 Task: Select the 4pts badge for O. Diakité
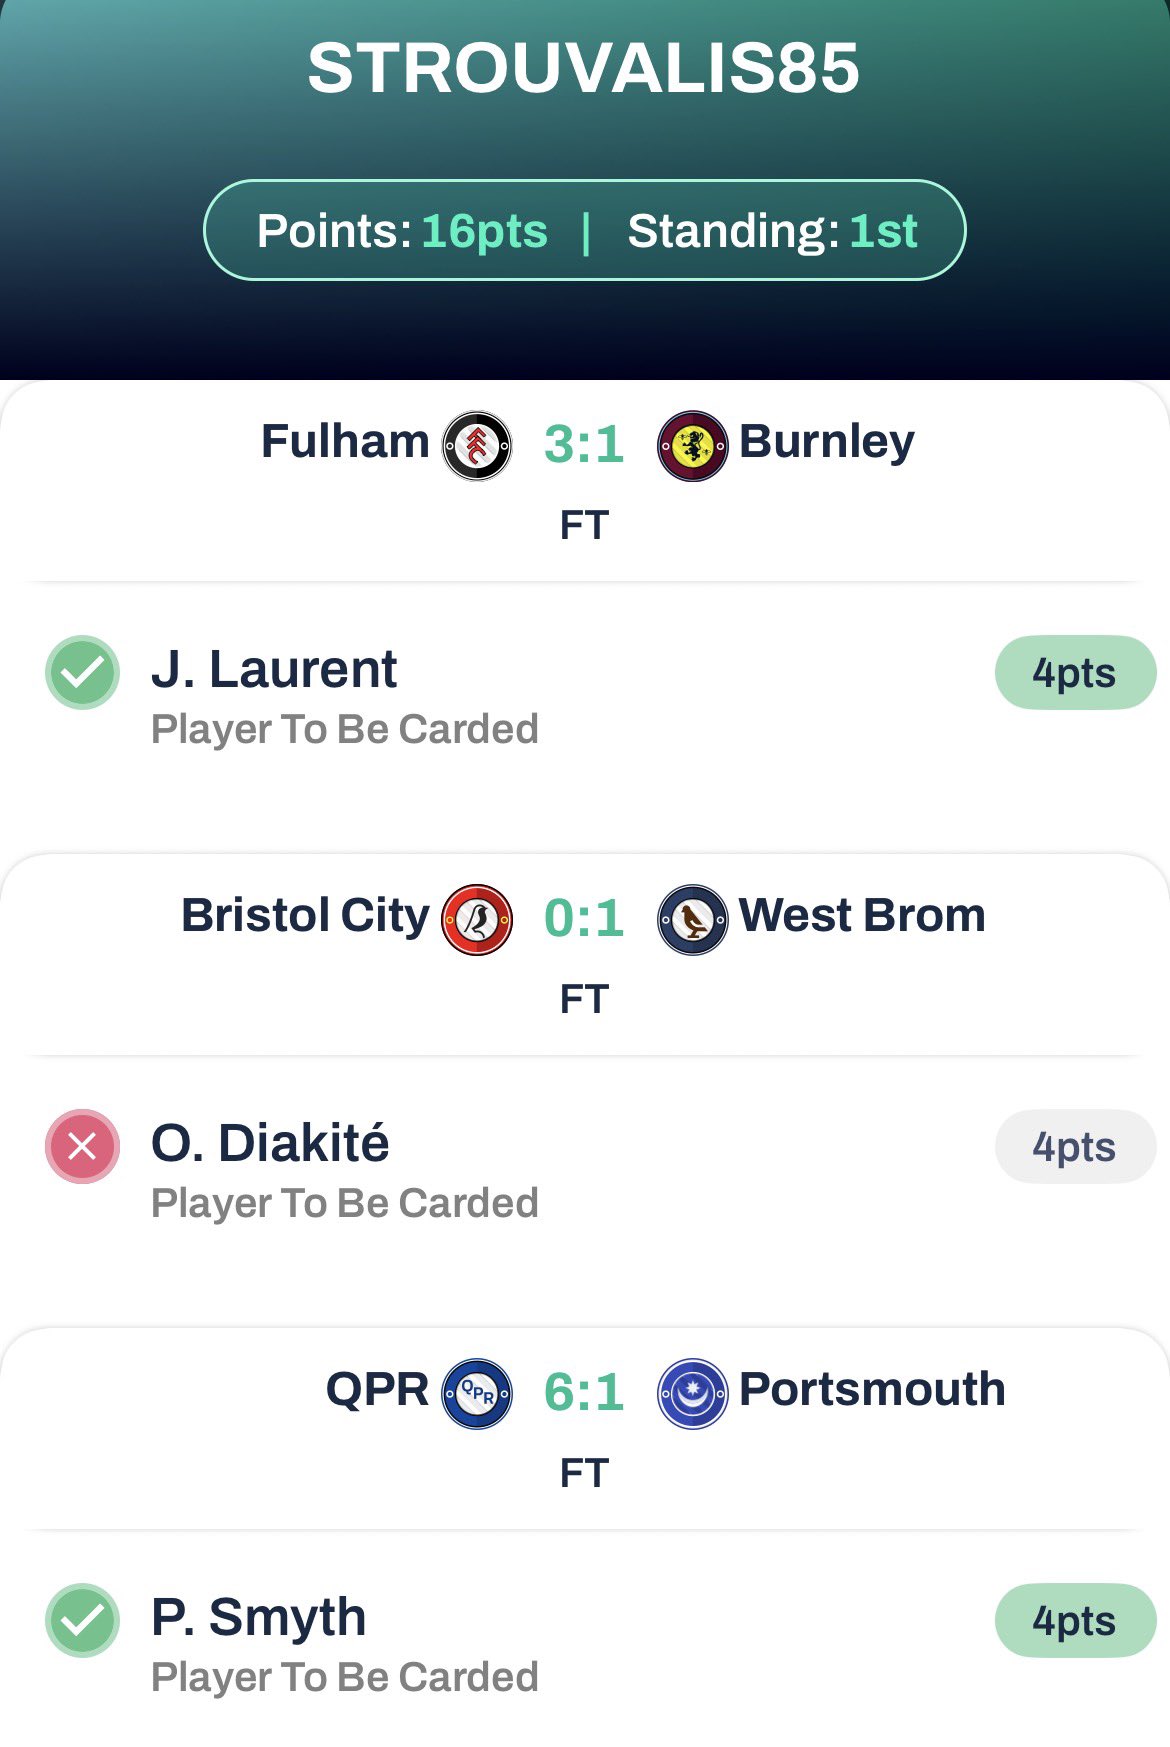pos(1074,1147)
